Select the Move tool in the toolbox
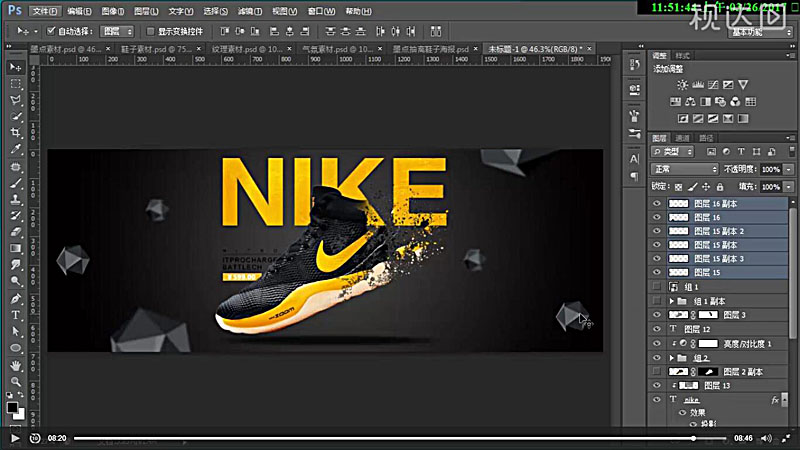Screen dimensions: 800x450 (x=16, y=67)
